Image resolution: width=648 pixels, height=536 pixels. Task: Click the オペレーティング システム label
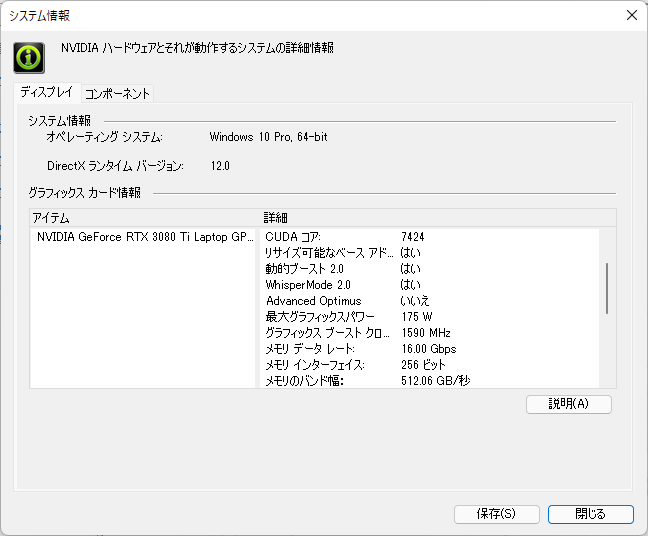105,137
